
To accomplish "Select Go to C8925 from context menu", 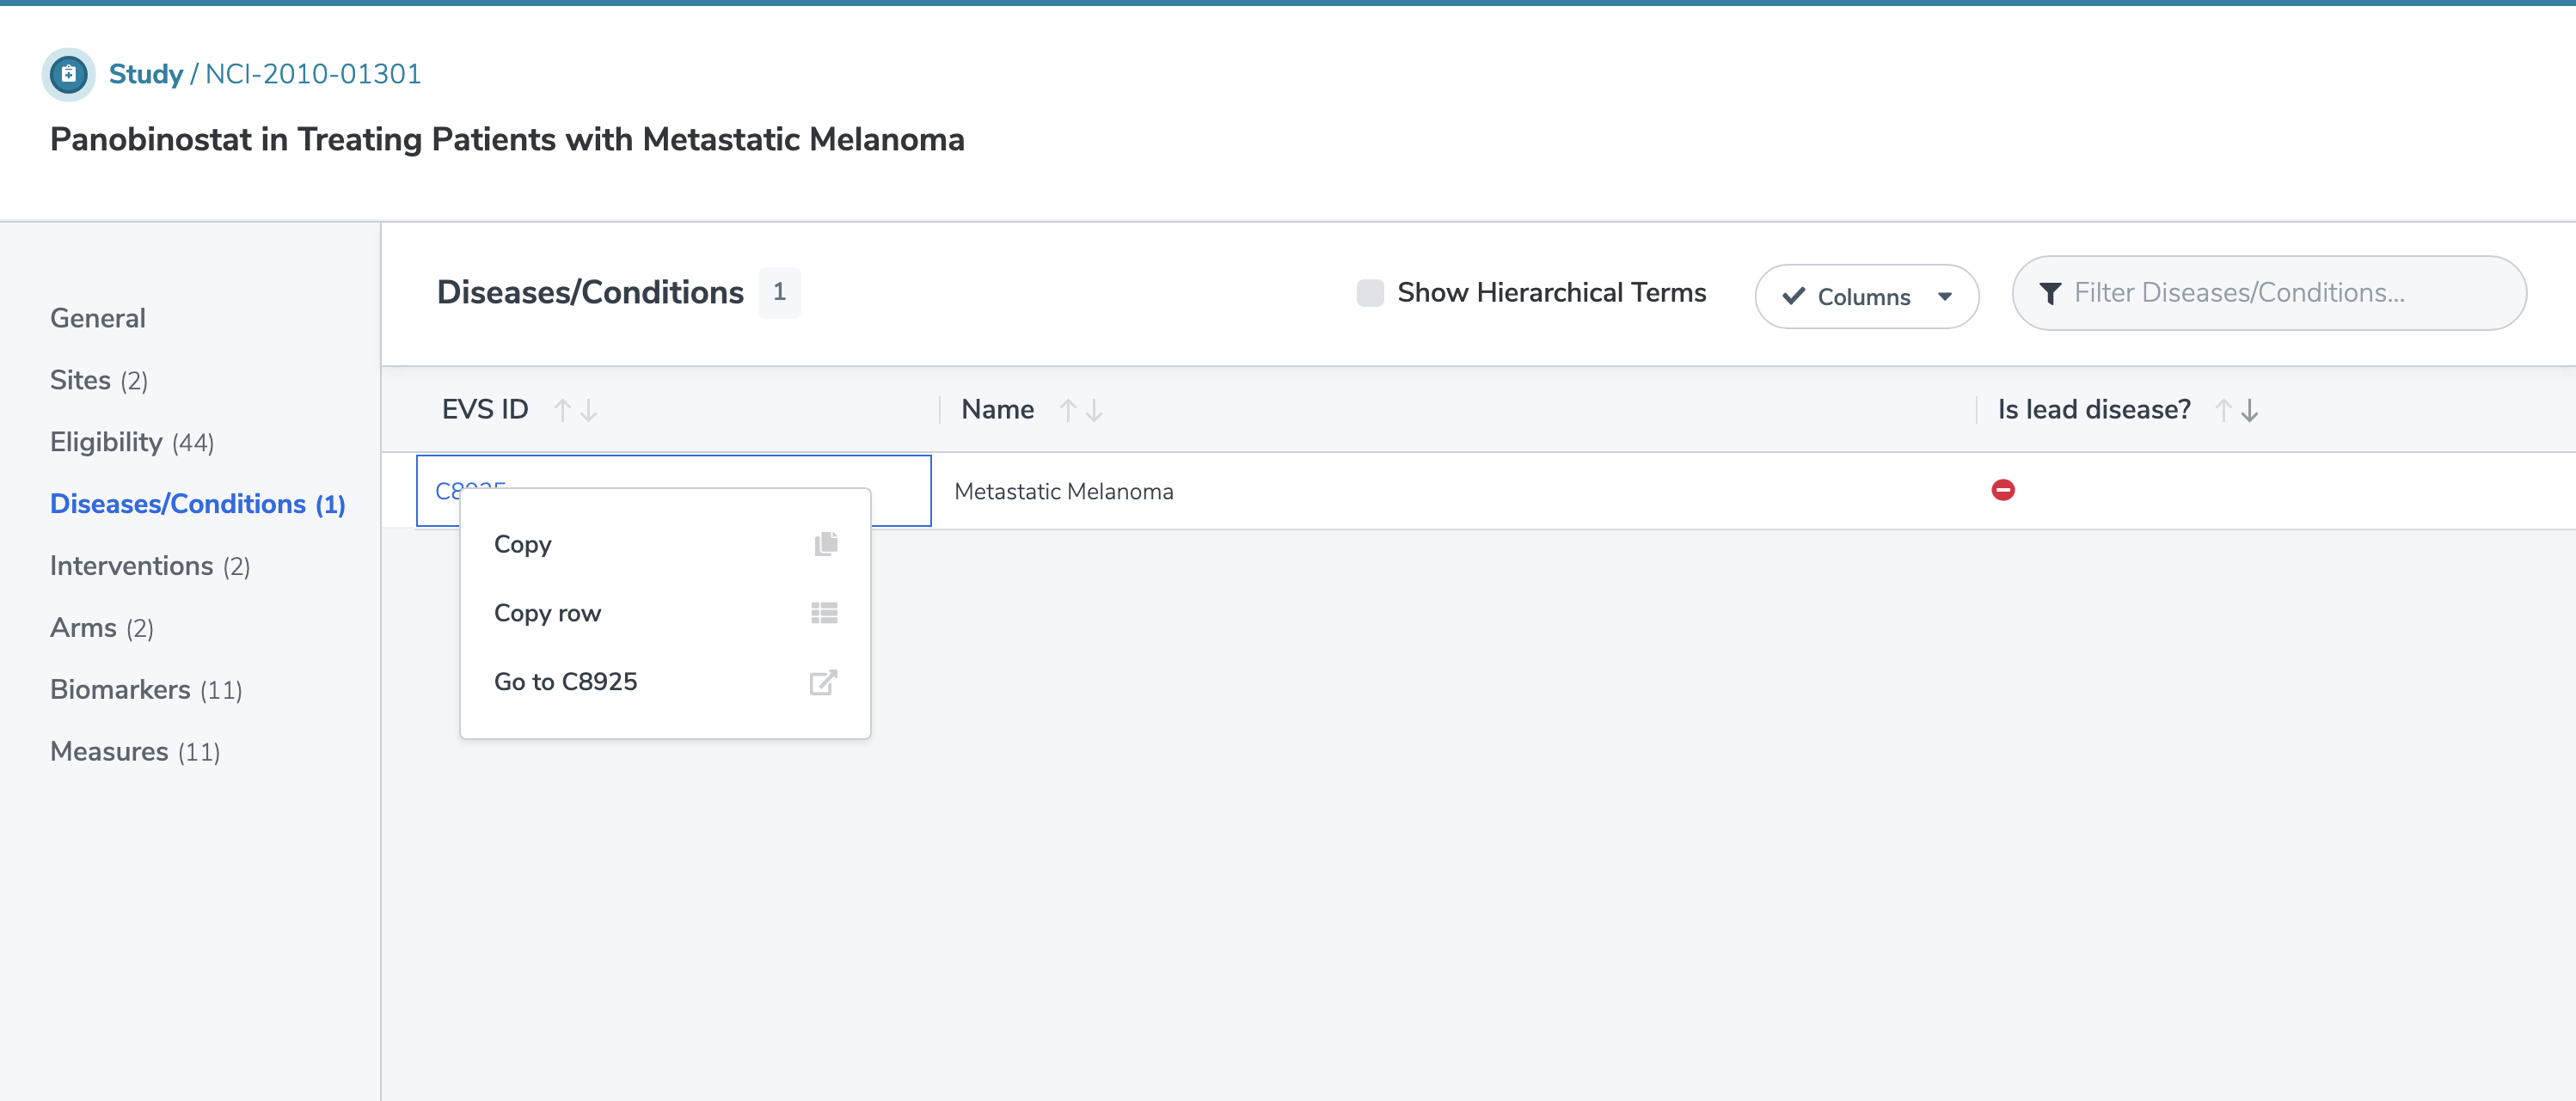I will (565, 679).
